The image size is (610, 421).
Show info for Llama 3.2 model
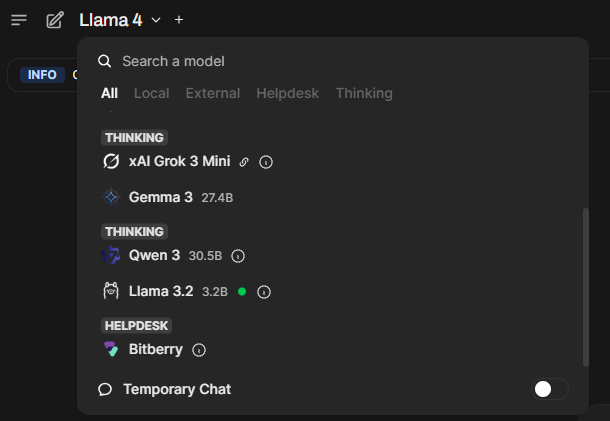[264, 292]
